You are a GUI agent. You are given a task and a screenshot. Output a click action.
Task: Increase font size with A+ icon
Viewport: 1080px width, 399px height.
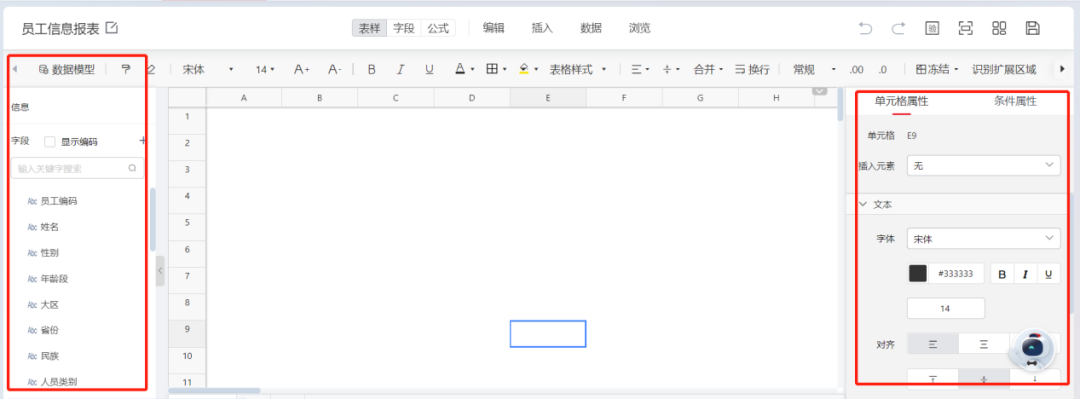[x=302, y=69]
